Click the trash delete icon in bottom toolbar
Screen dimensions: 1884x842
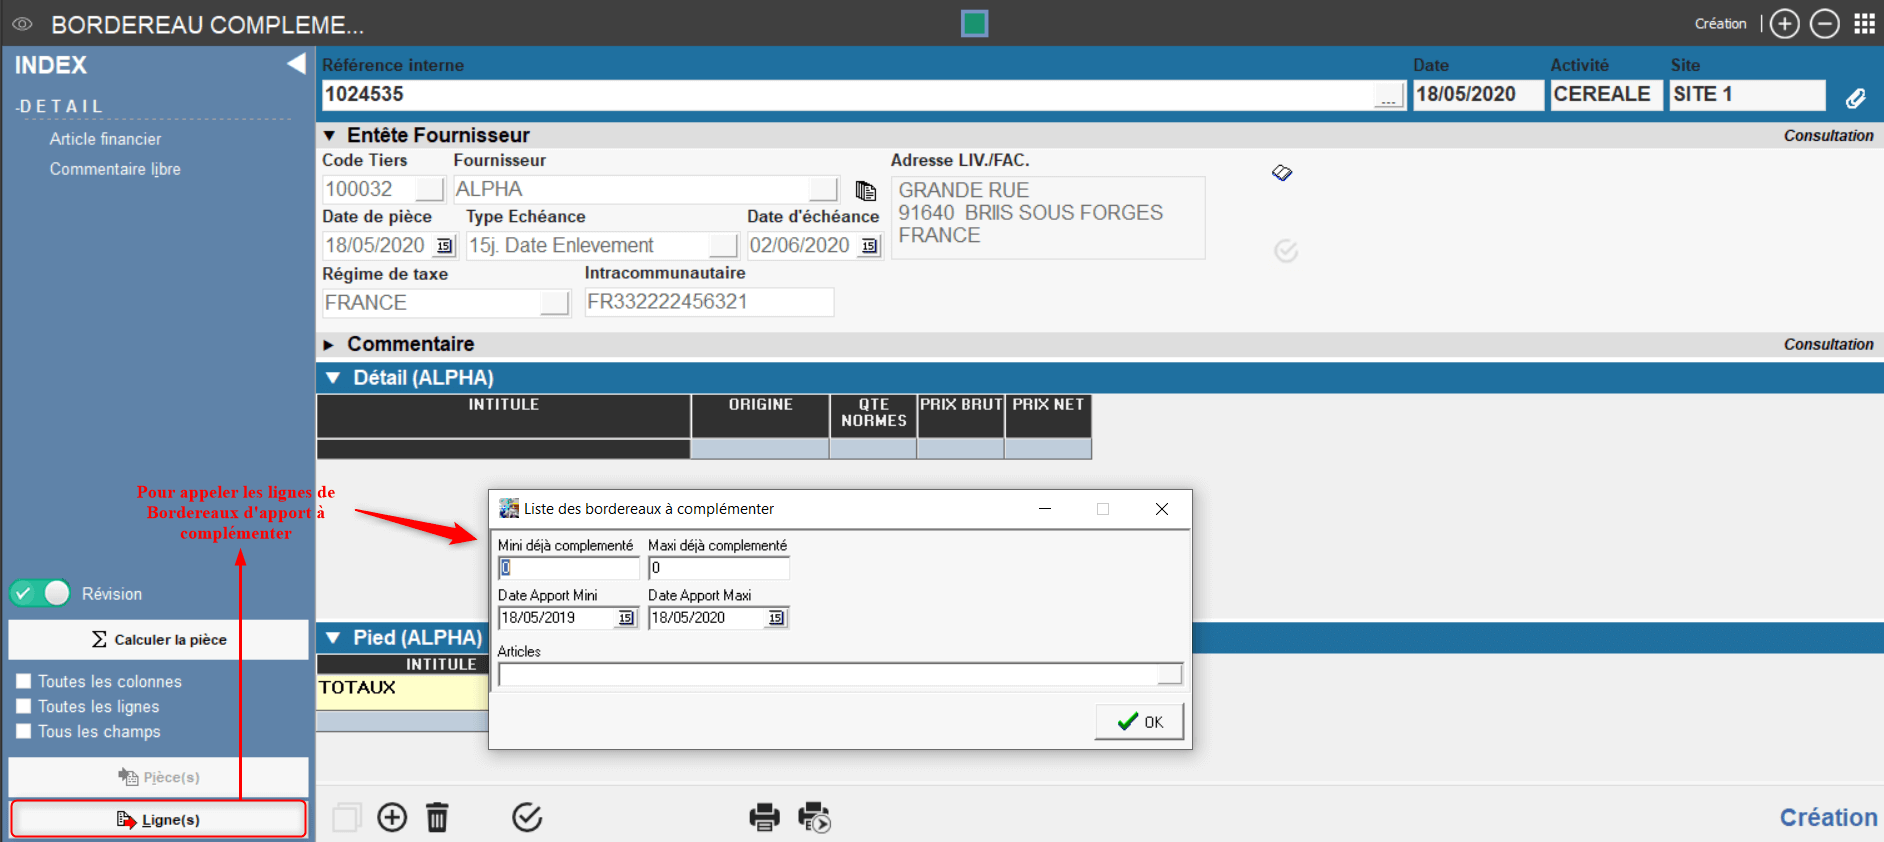437,817
